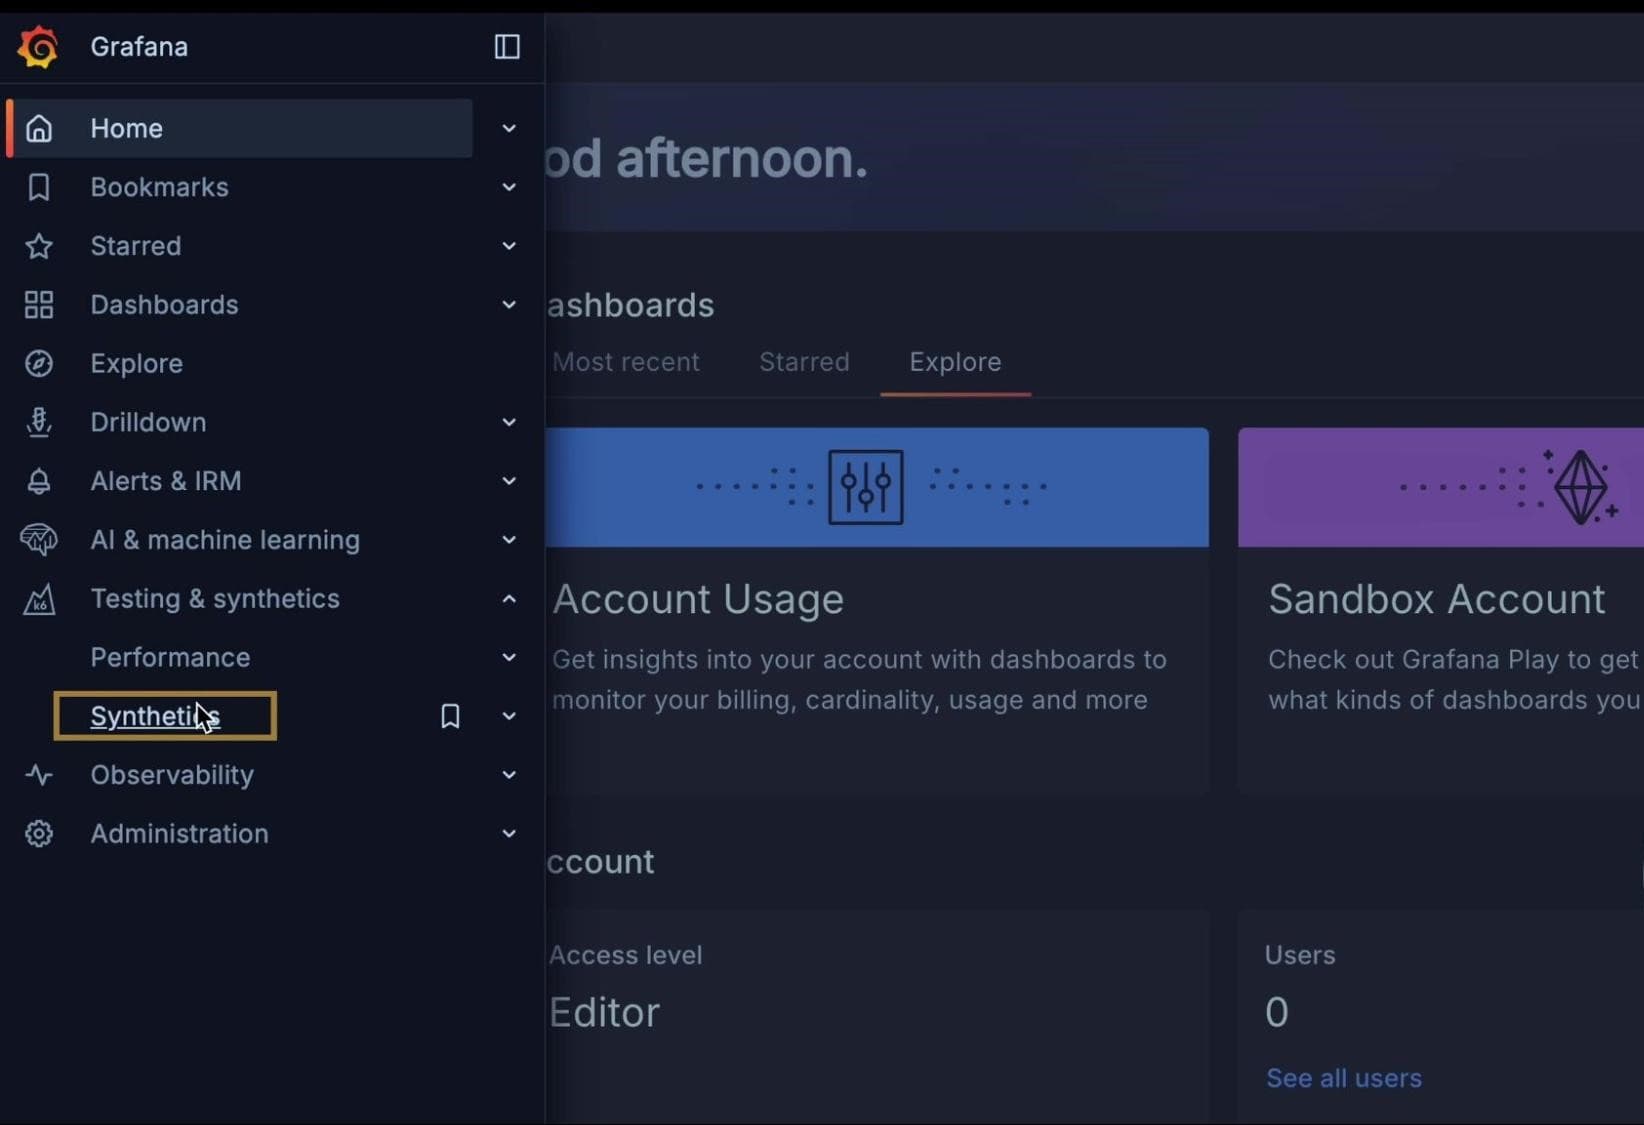Screen dimensions: 1644x1125
Task: Expand the Administration section chevron
Action: (509, 834)
